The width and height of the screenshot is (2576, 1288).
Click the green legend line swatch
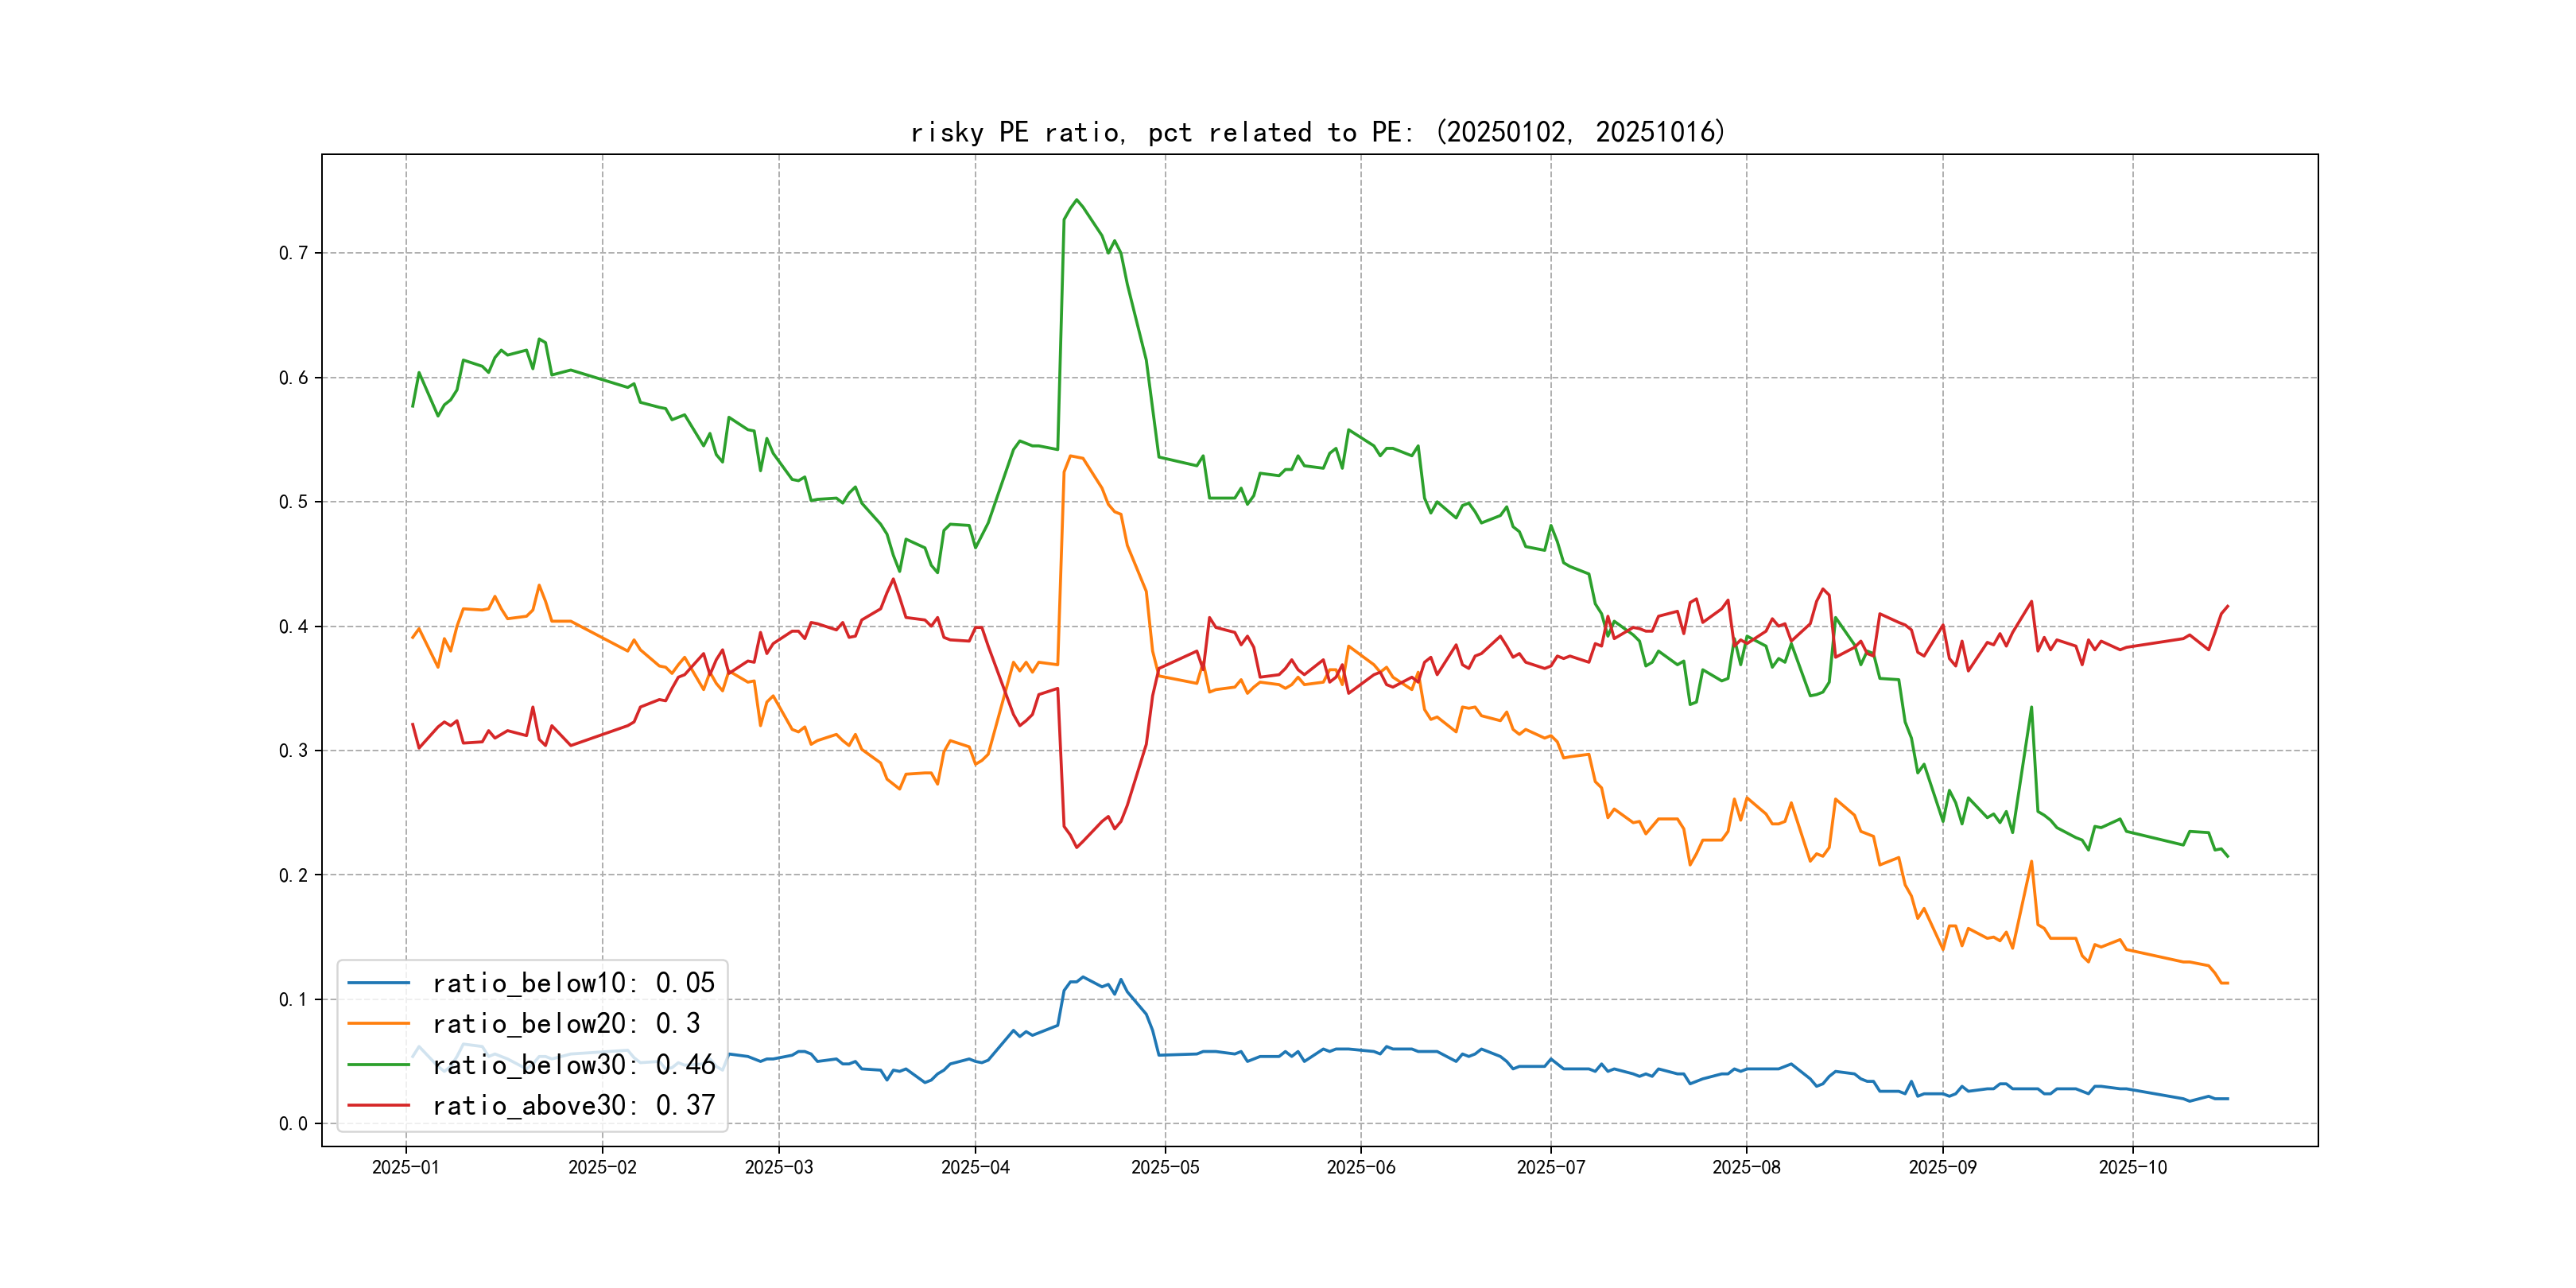click(378, 1065)
